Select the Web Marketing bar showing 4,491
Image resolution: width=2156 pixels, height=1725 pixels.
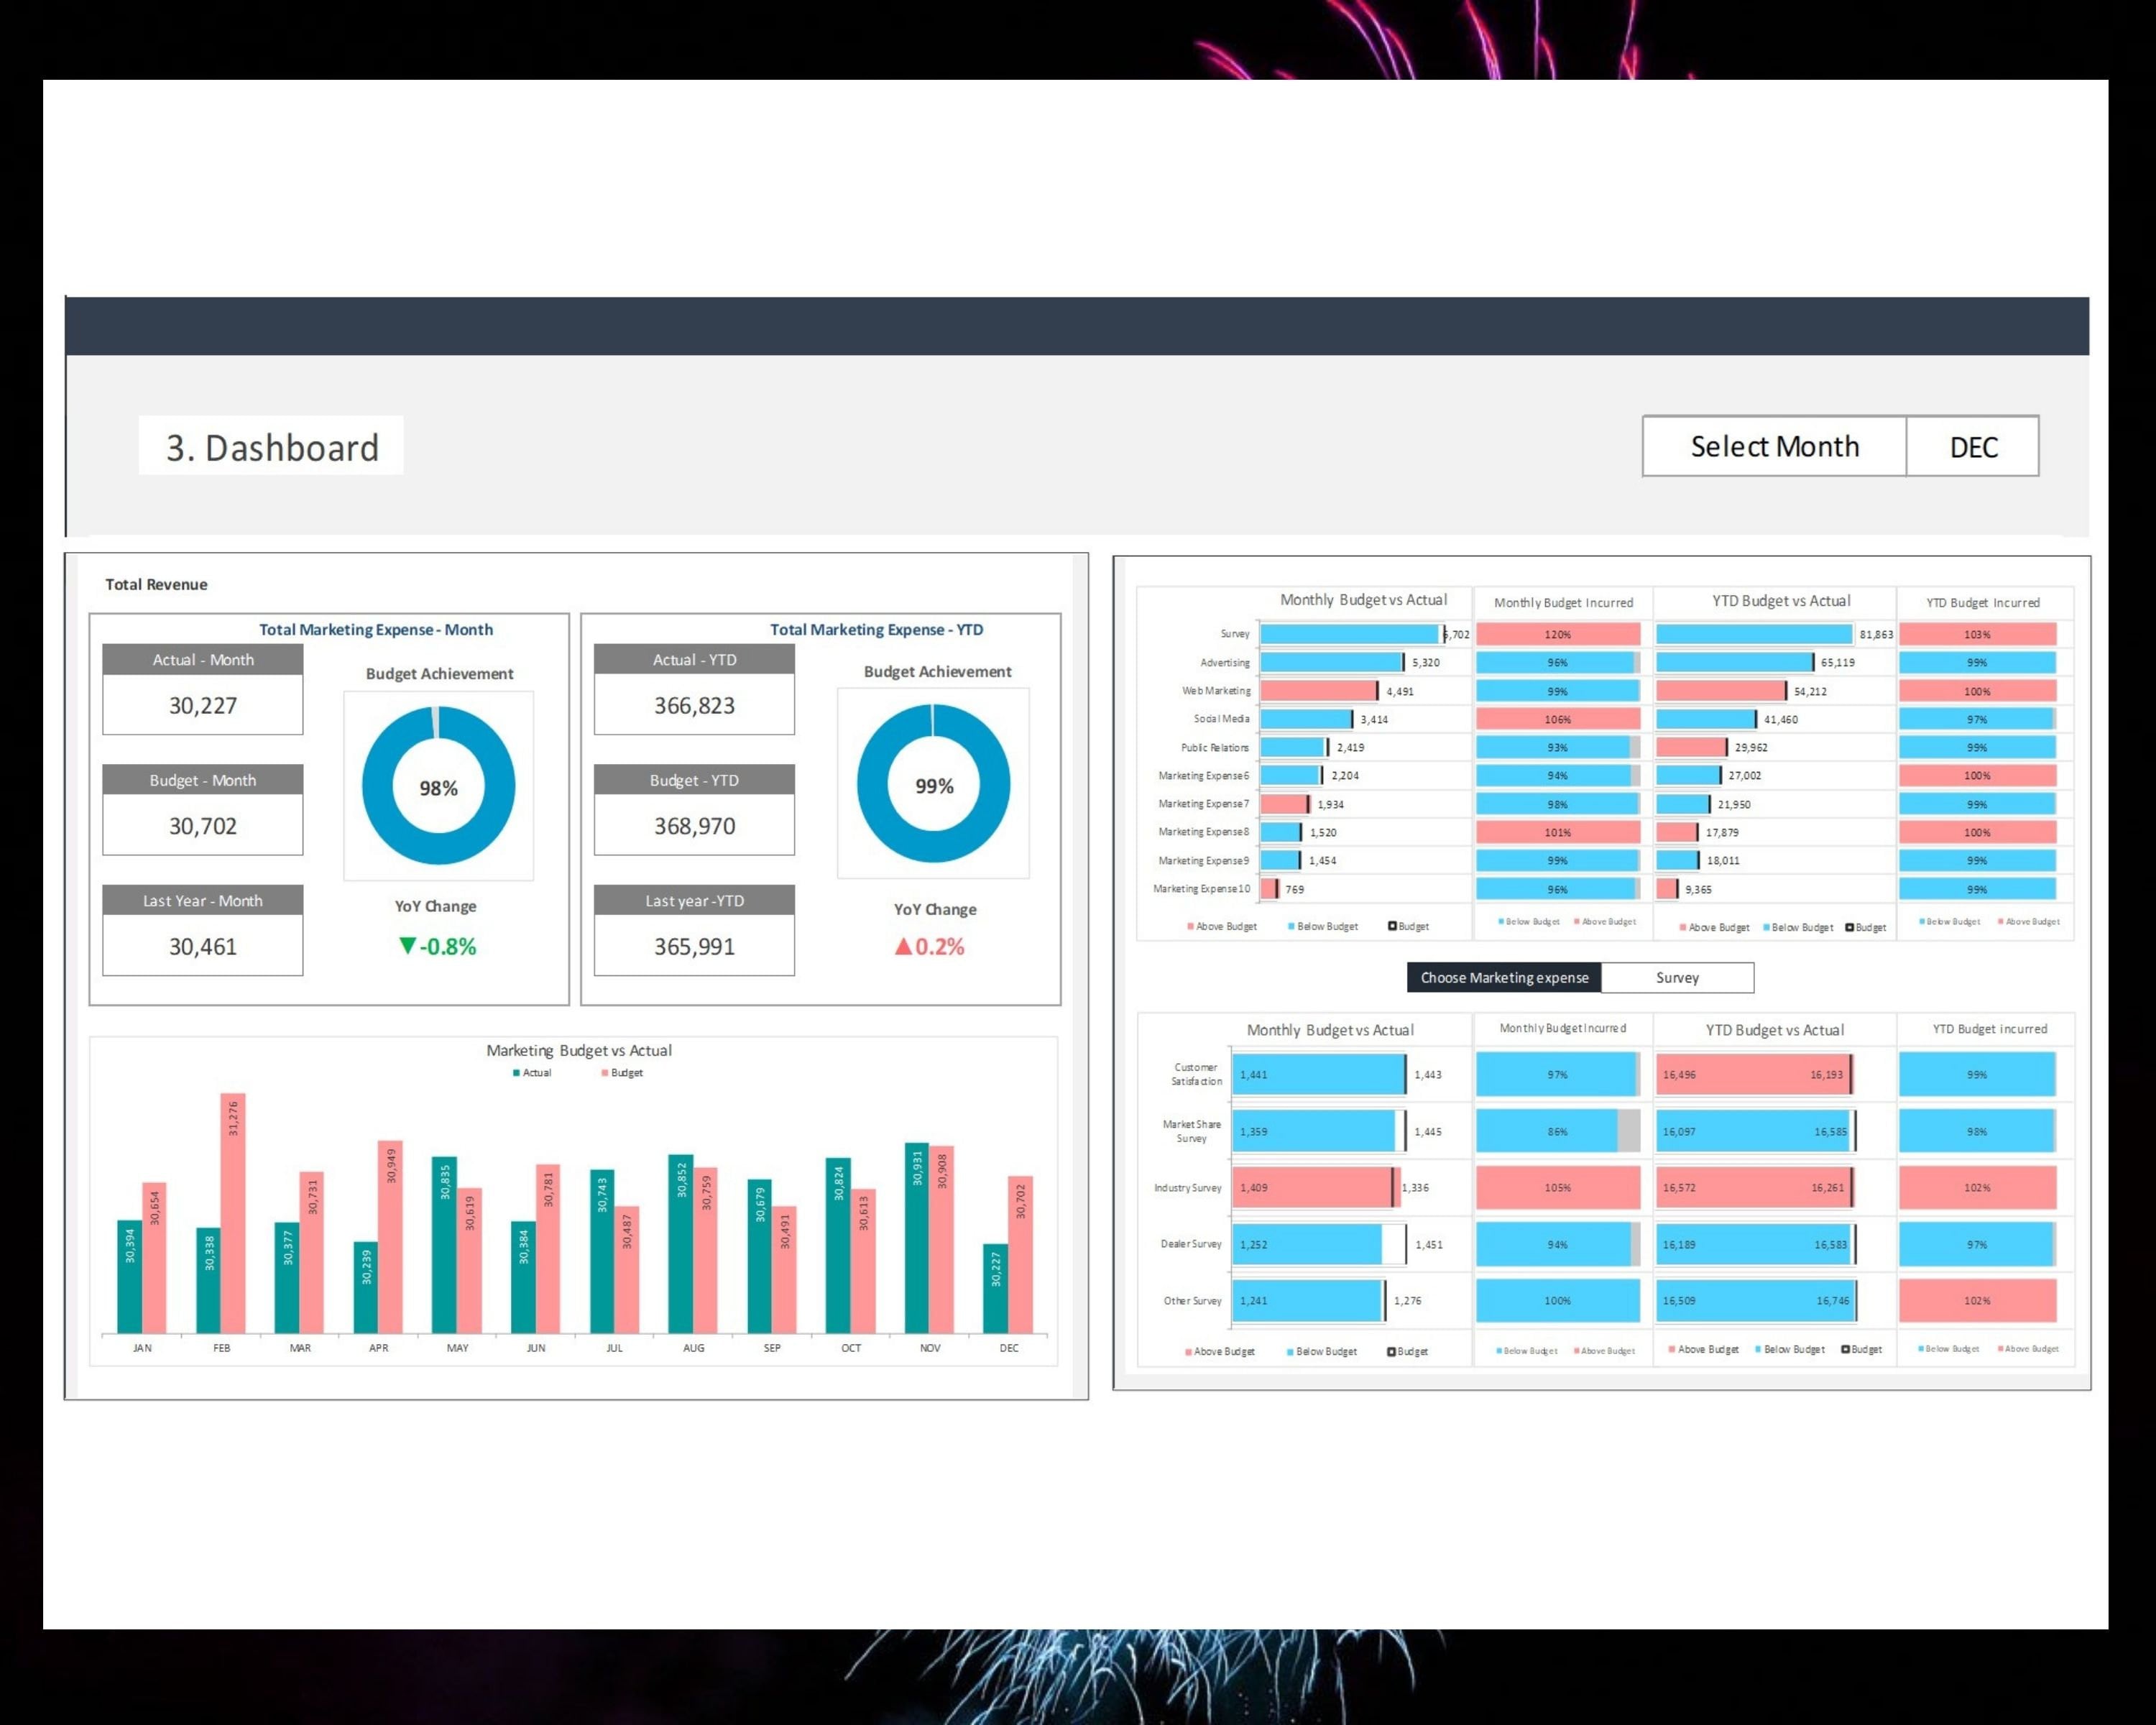click(x=1317, y=690)
